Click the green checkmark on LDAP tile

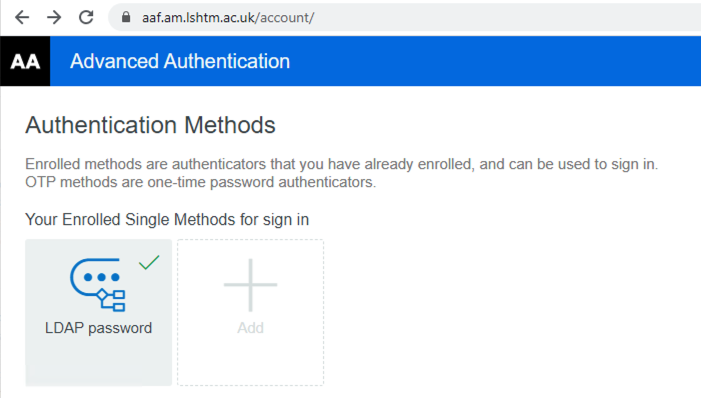pos(149,262)
